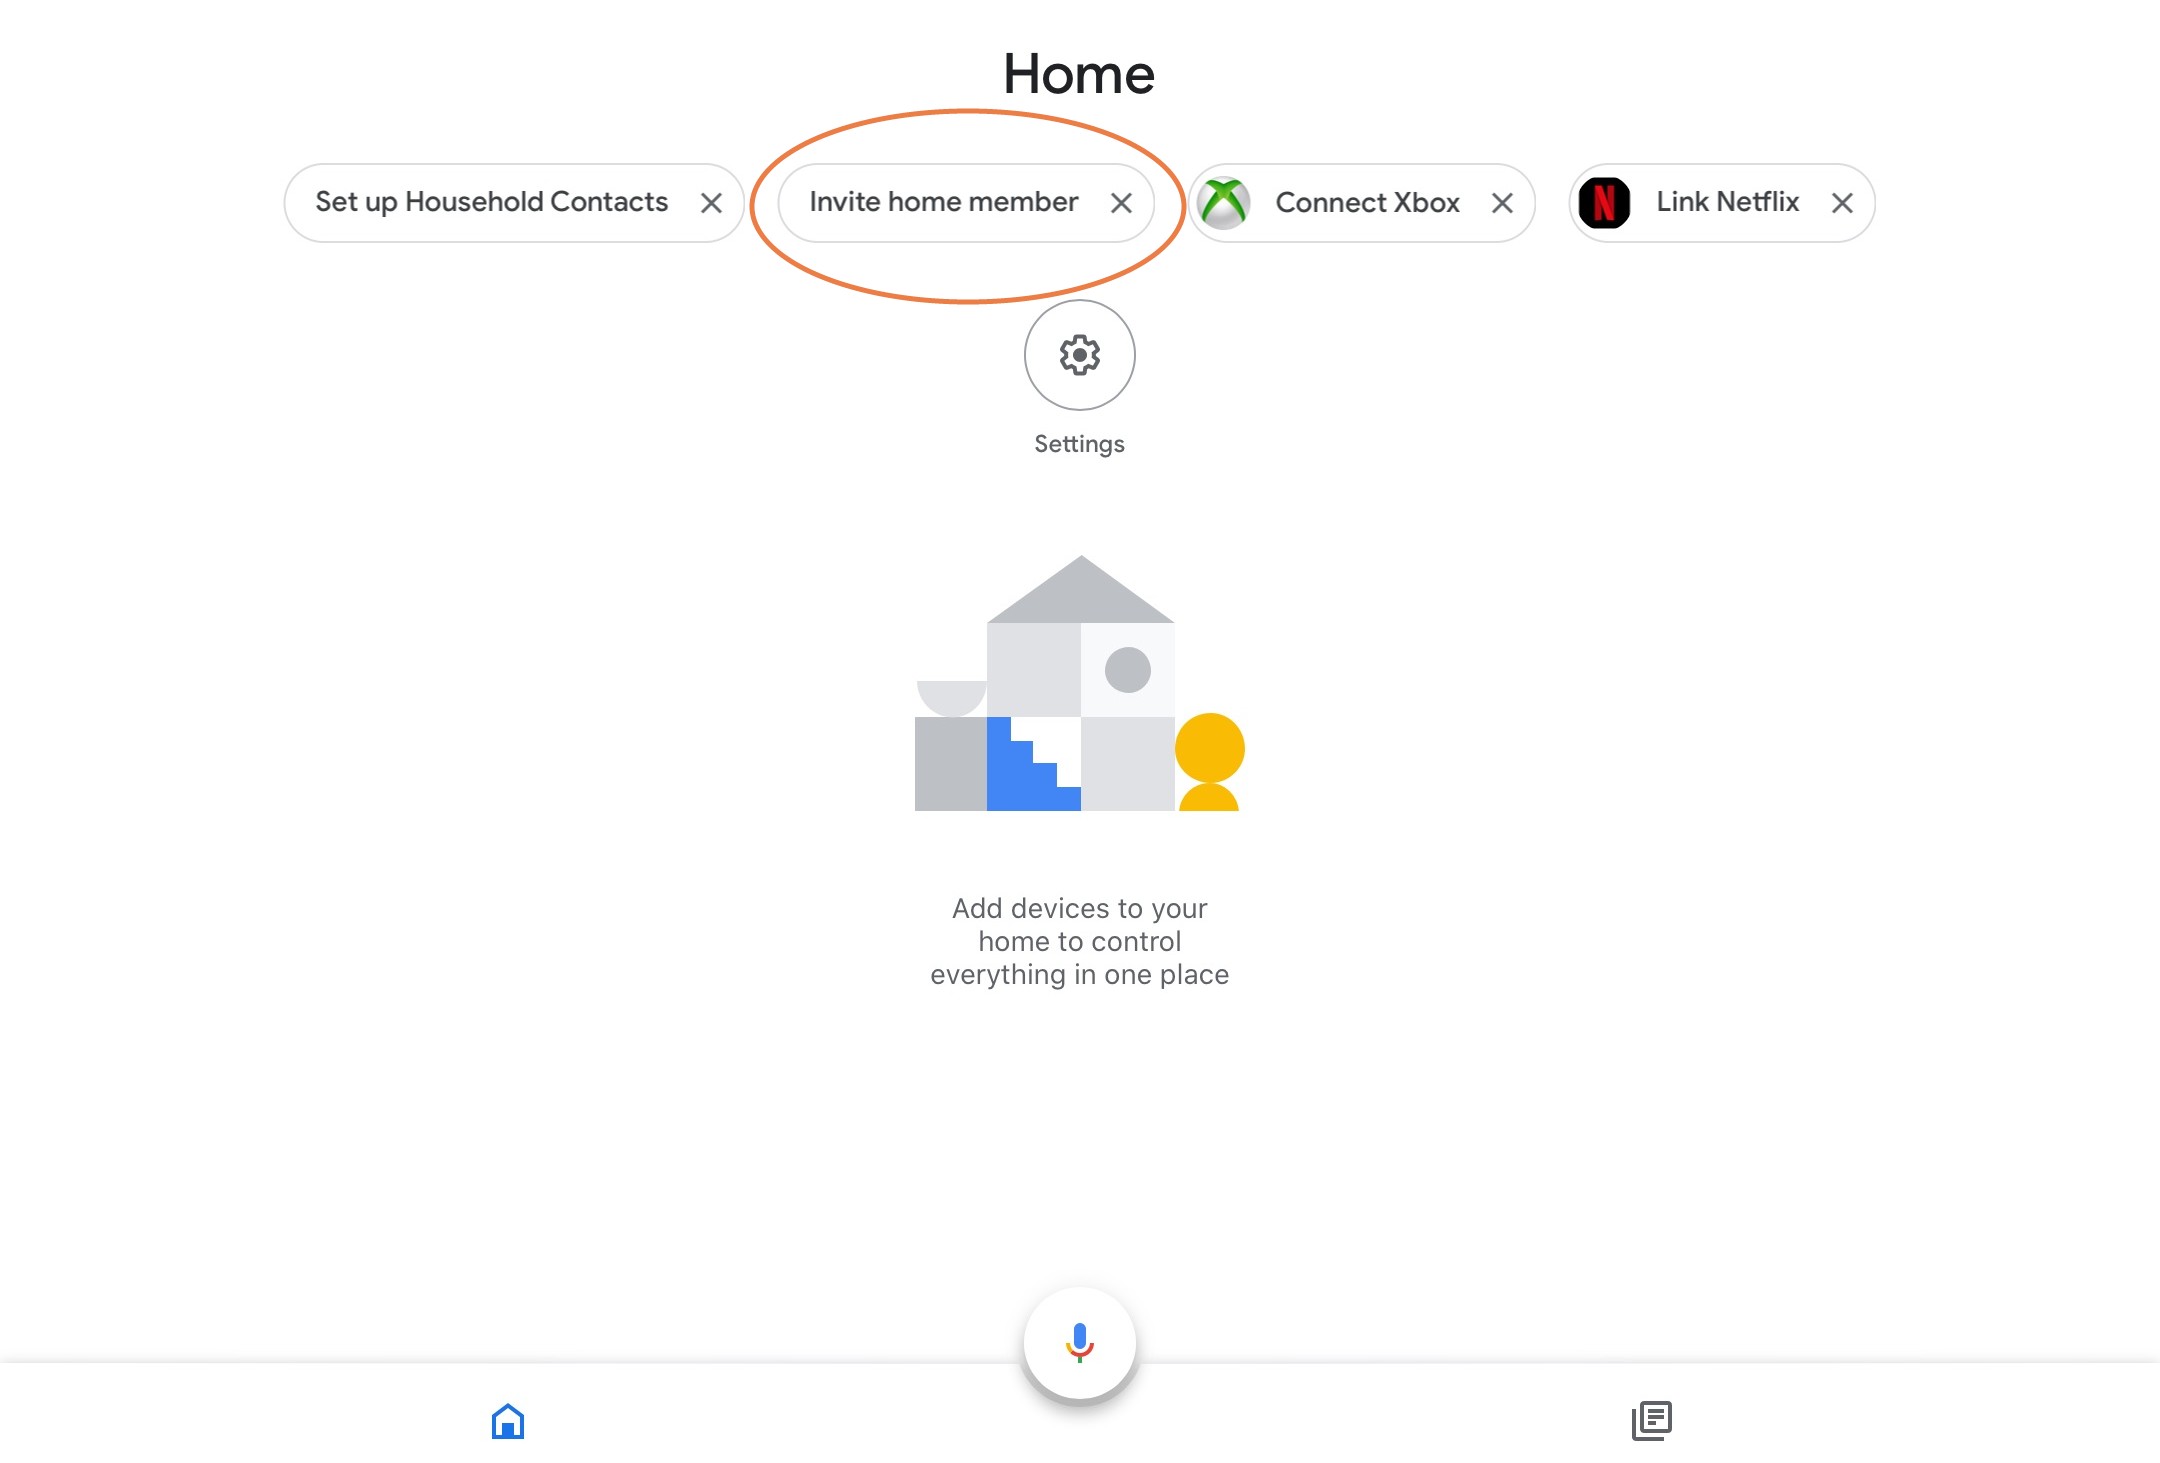Select the Invite home member suggestion
This screenshot has width=2160, height=1463.
click(944, 201)
